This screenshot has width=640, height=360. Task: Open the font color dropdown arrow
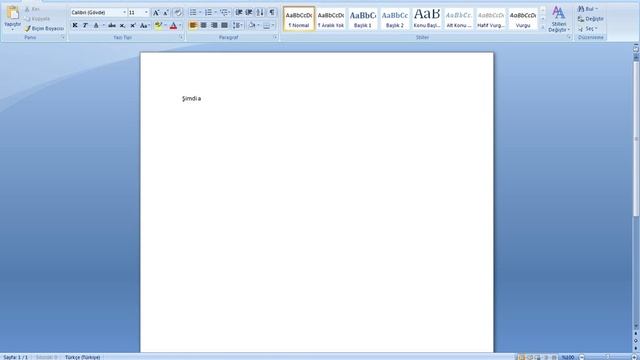(180, 25)
